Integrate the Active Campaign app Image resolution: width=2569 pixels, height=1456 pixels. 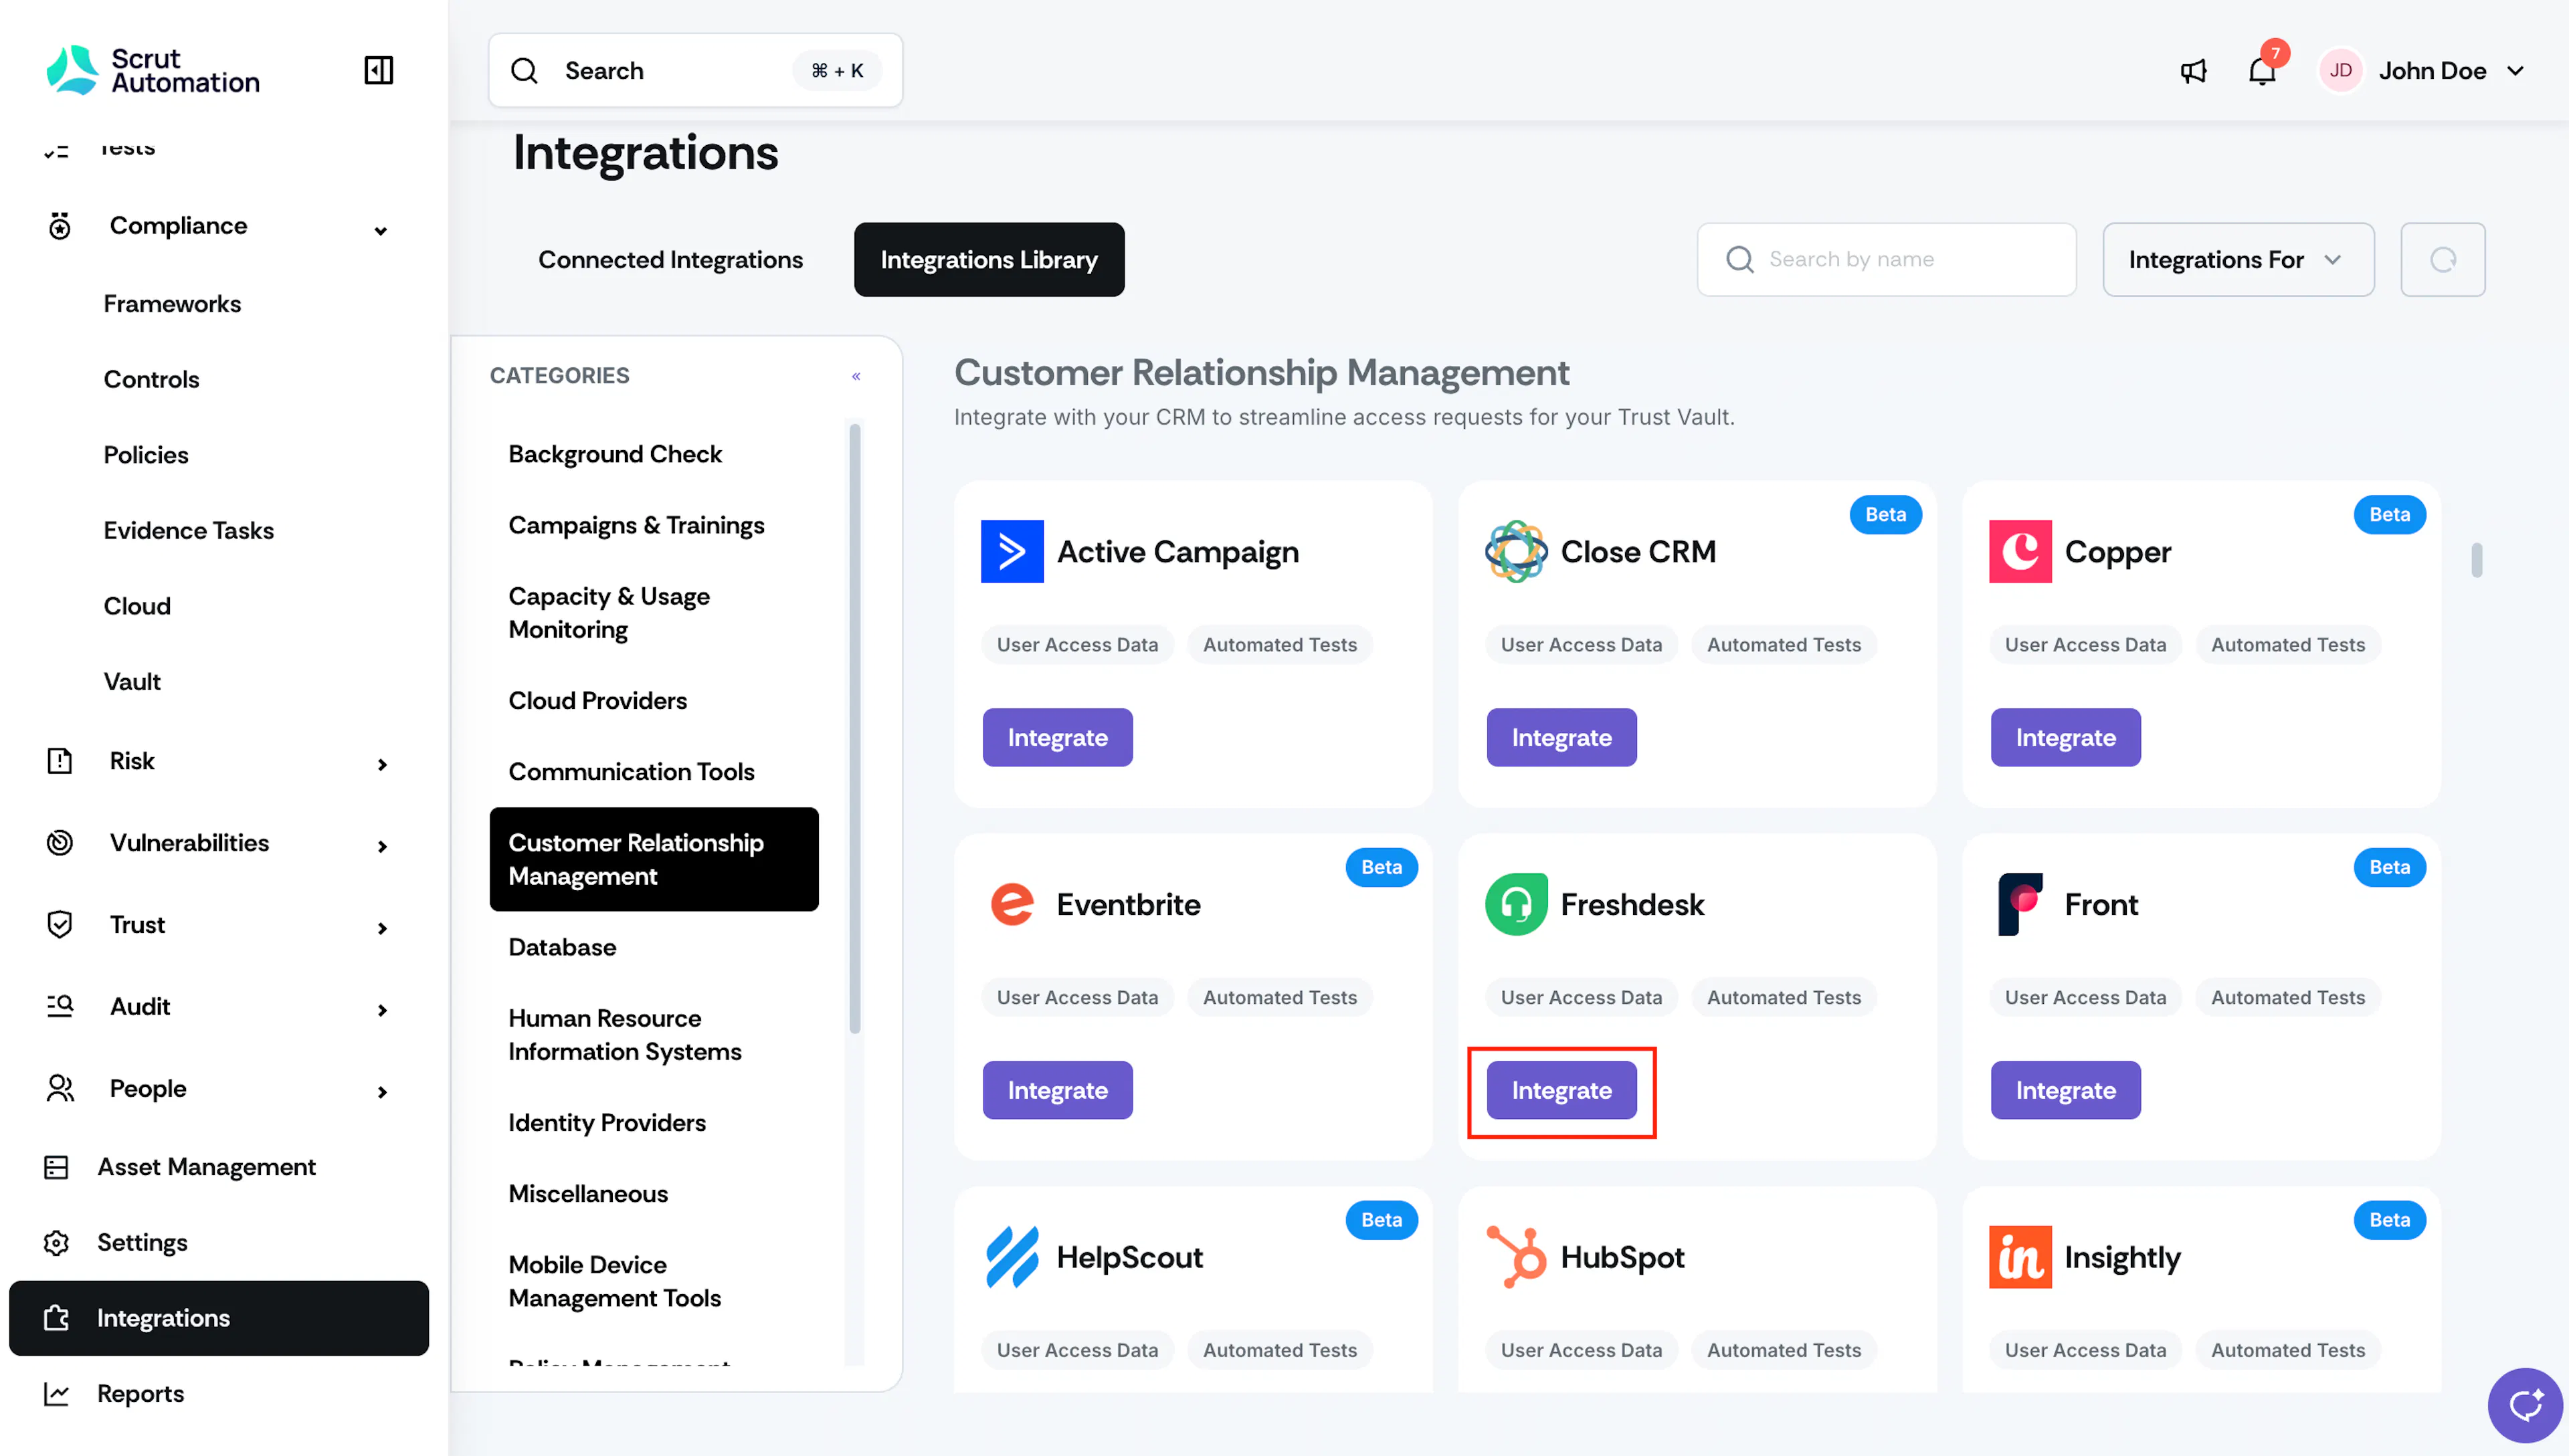pyautogui.click(x=1057, y=737)
